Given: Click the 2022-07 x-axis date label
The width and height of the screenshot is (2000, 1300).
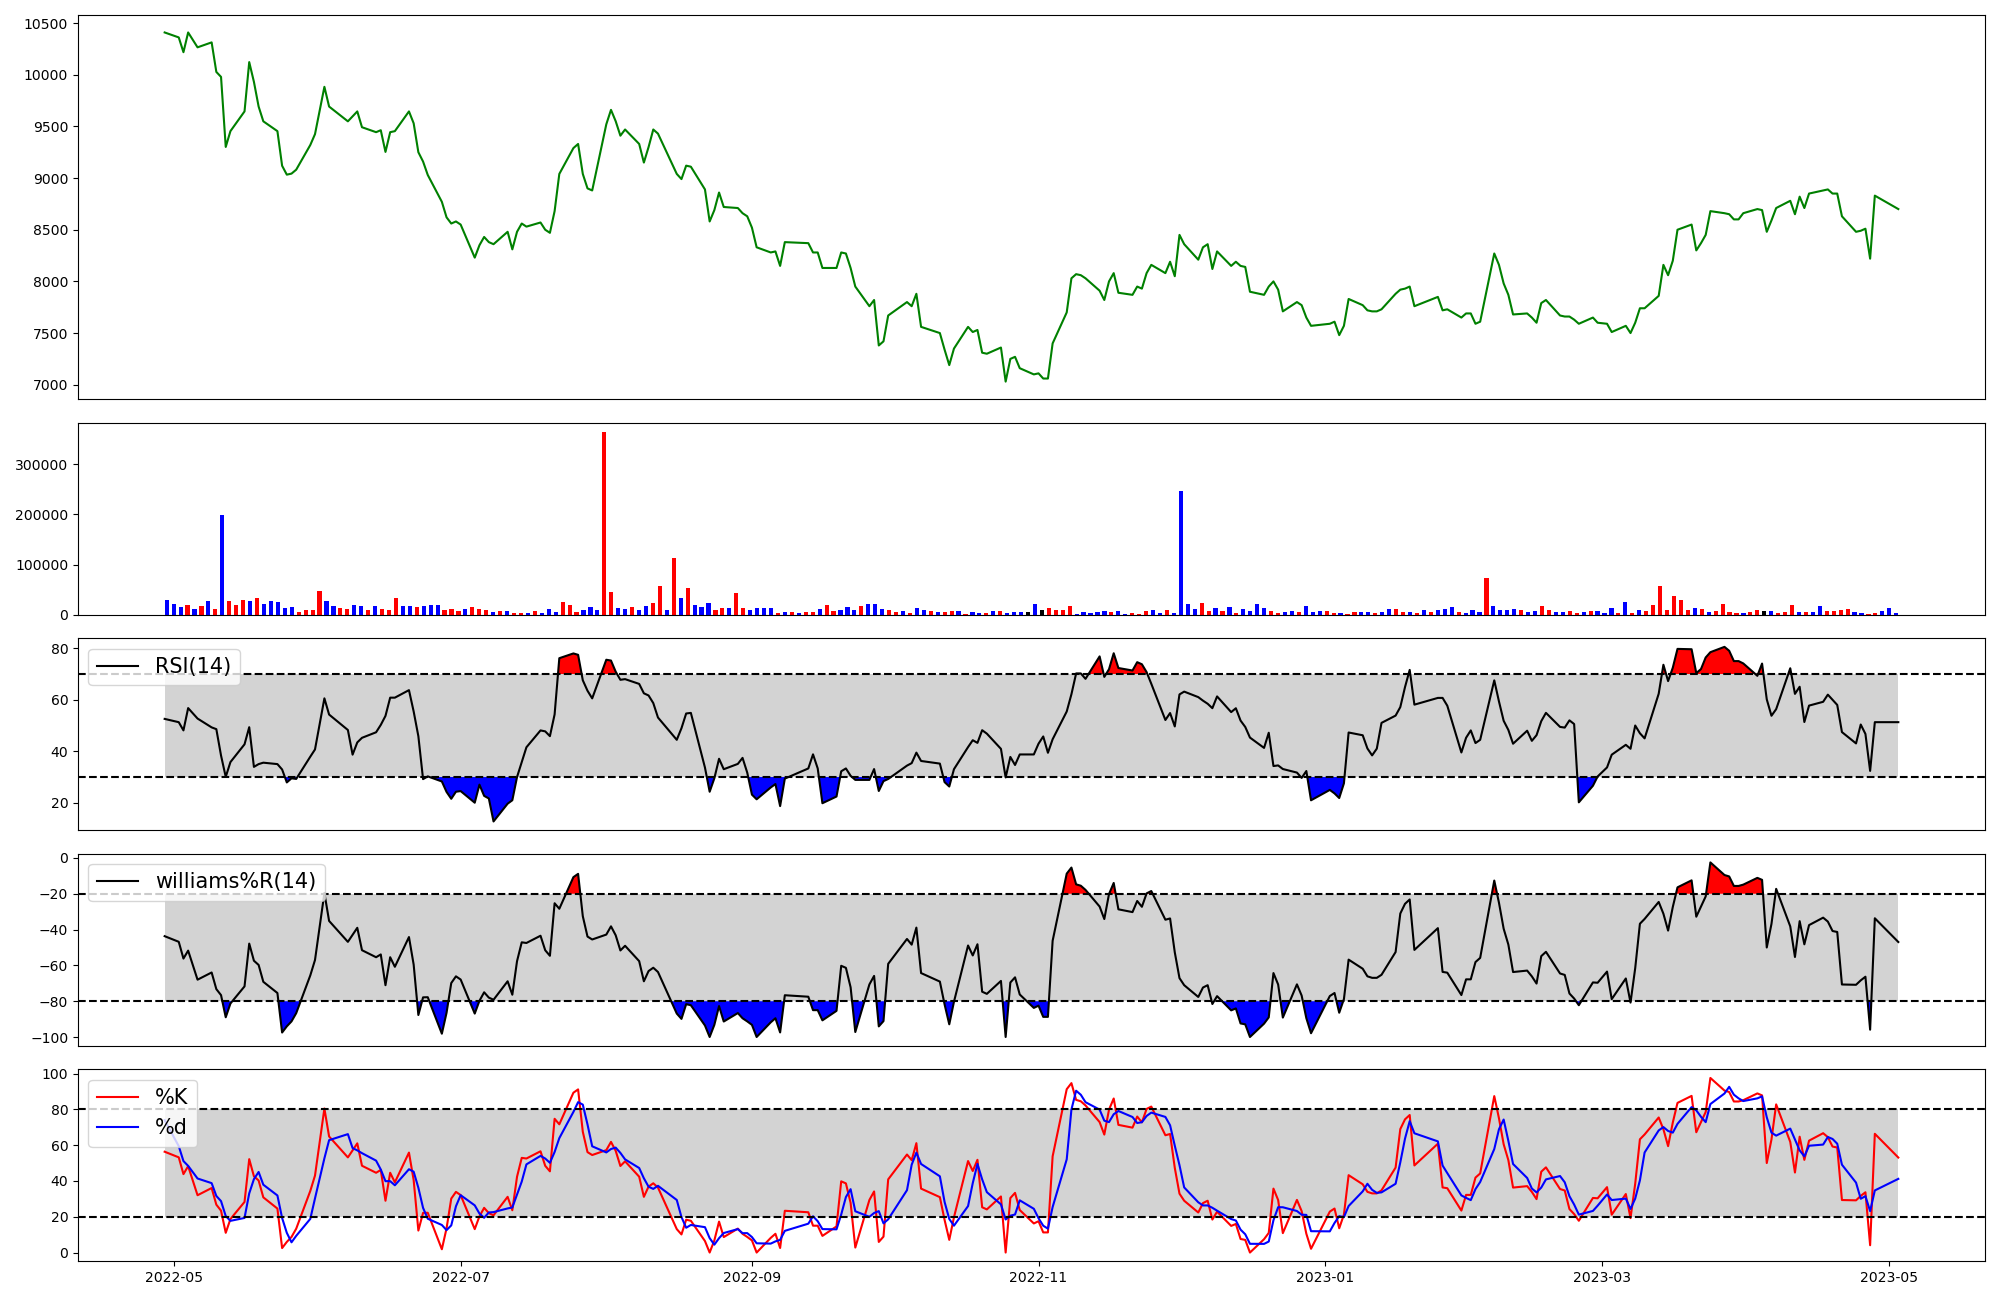Looking at the screenshot, I should (461, 1277).
